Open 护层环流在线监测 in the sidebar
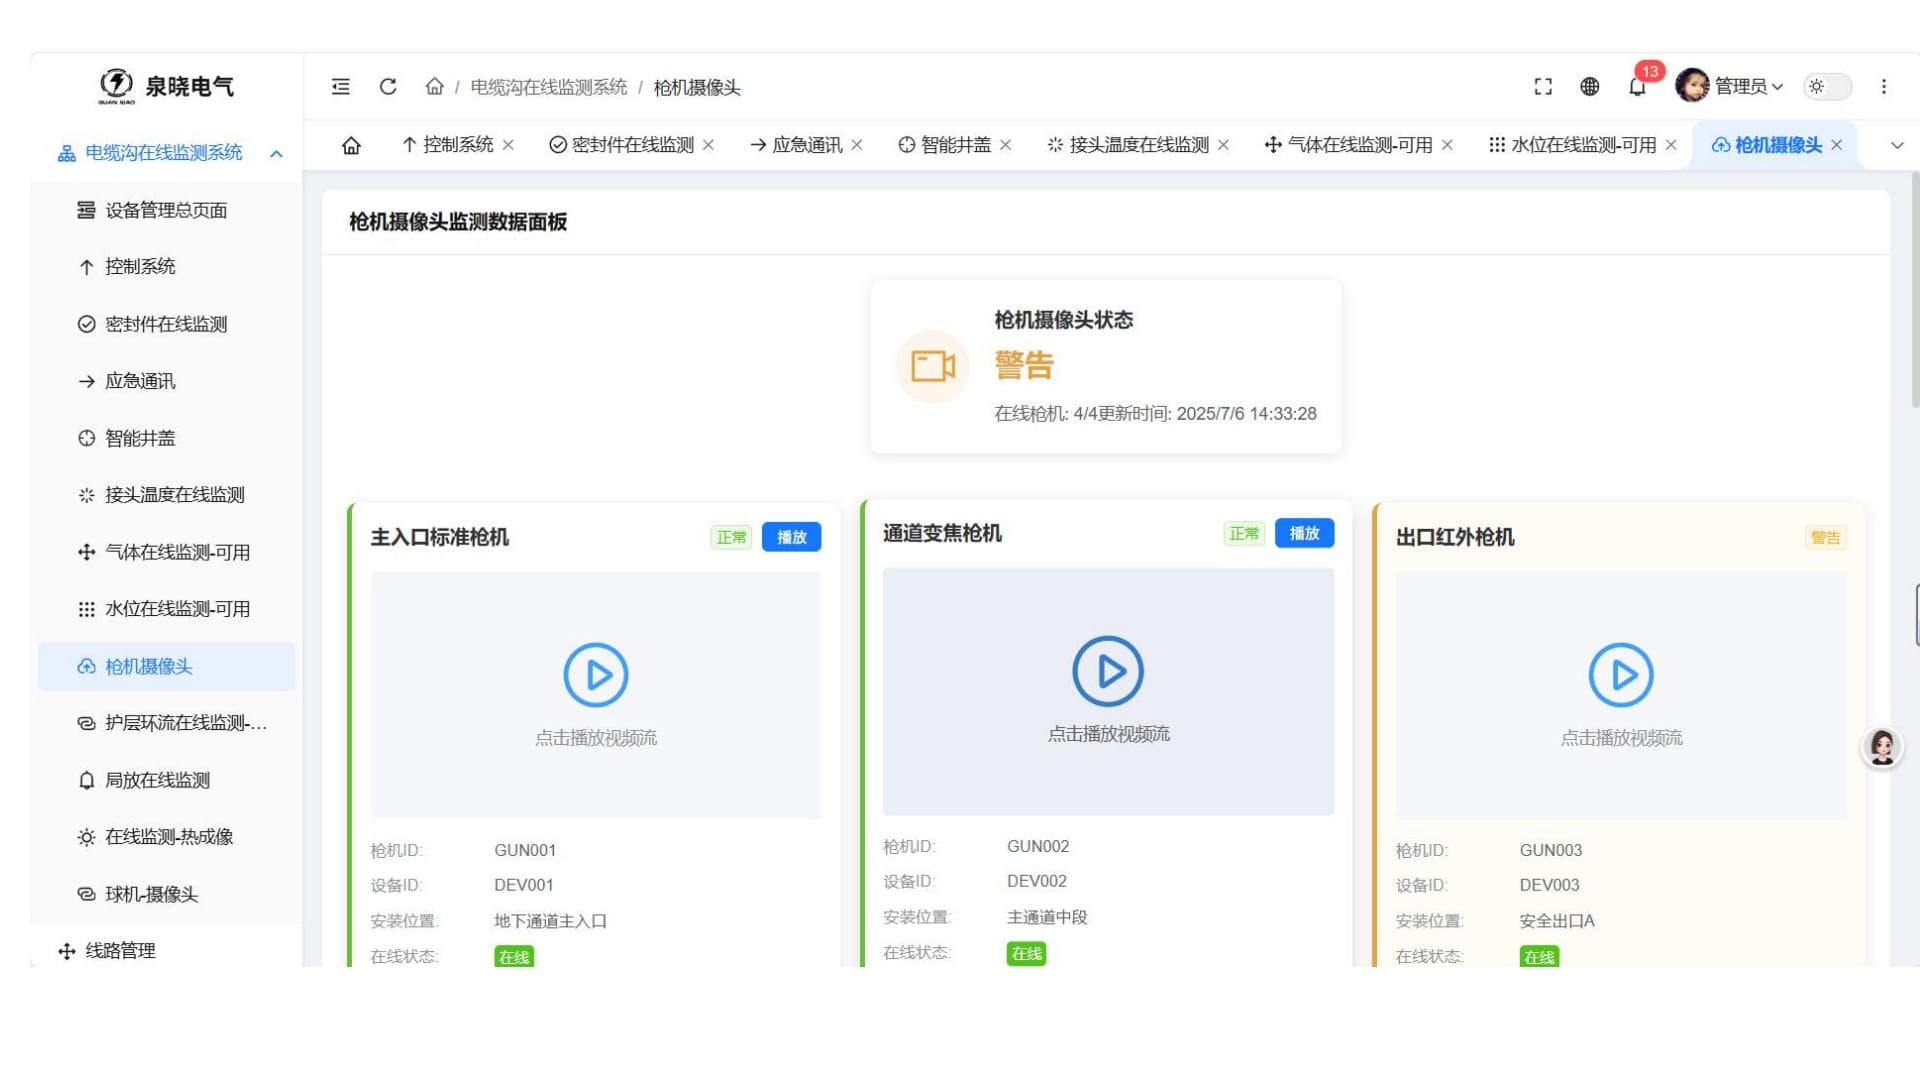 tap(166, 724)
